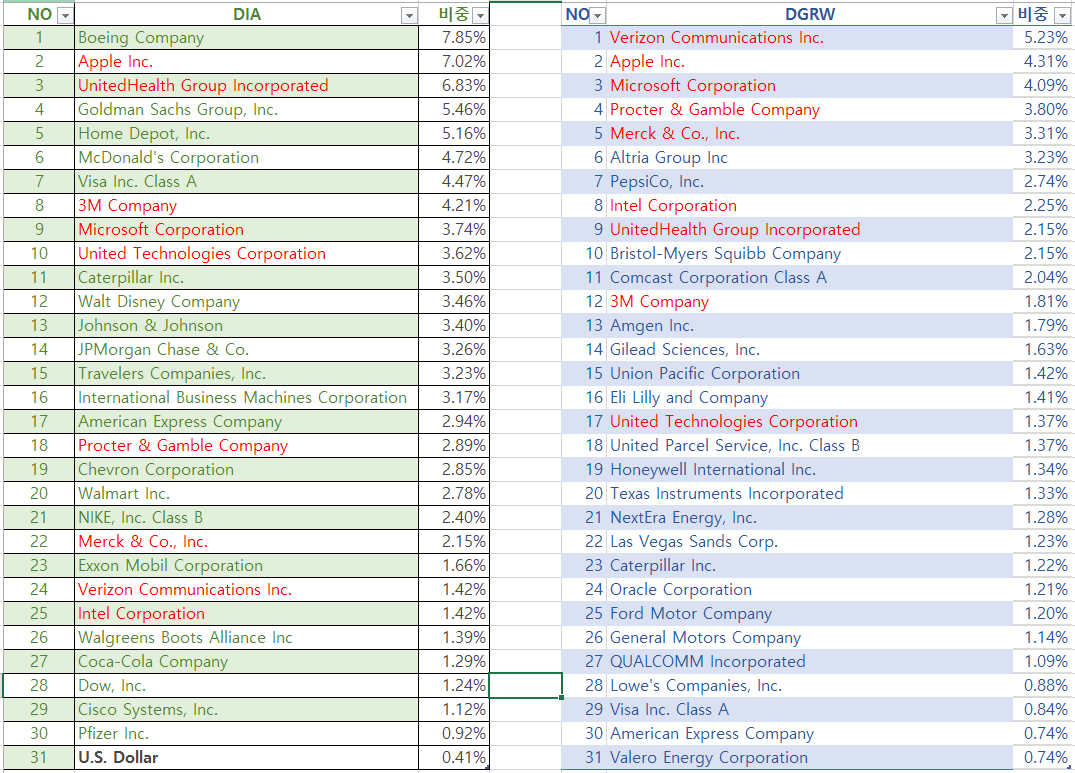Select the 0.41% weight cell
This screenshot has width=1075, height=773.
click(454, 757)
